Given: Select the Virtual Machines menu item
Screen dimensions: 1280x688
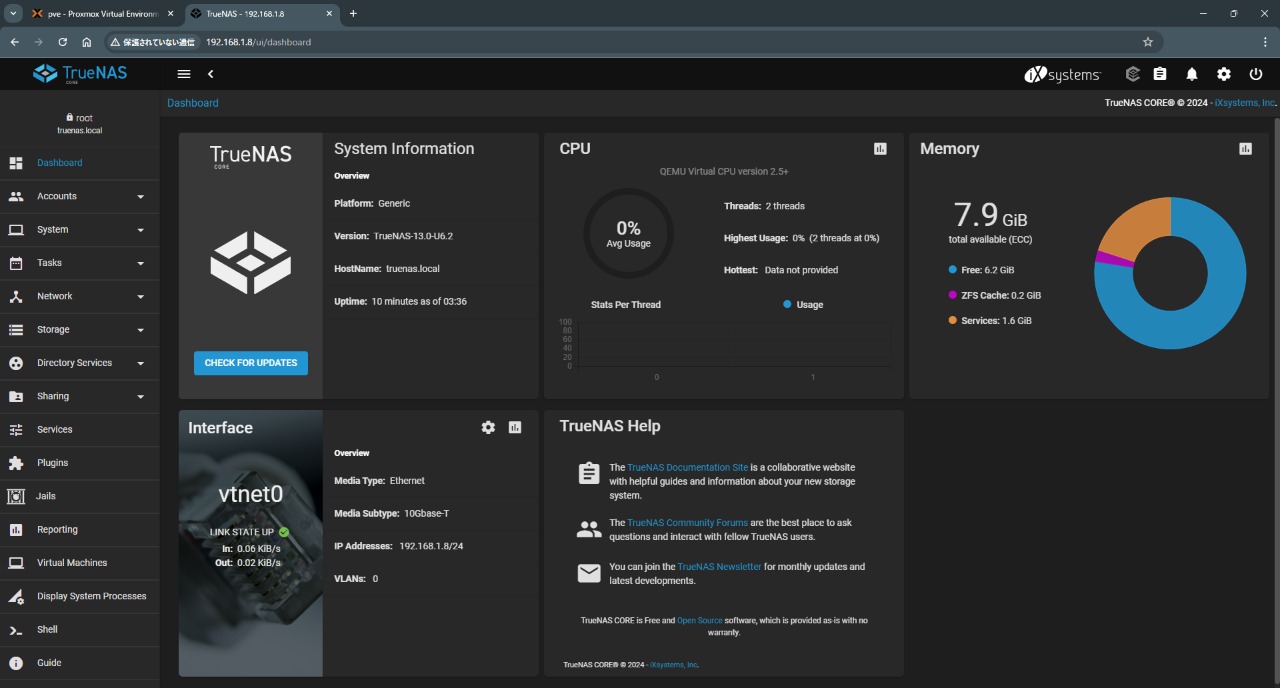Looking at the screenshot, I should click(80, 563).
